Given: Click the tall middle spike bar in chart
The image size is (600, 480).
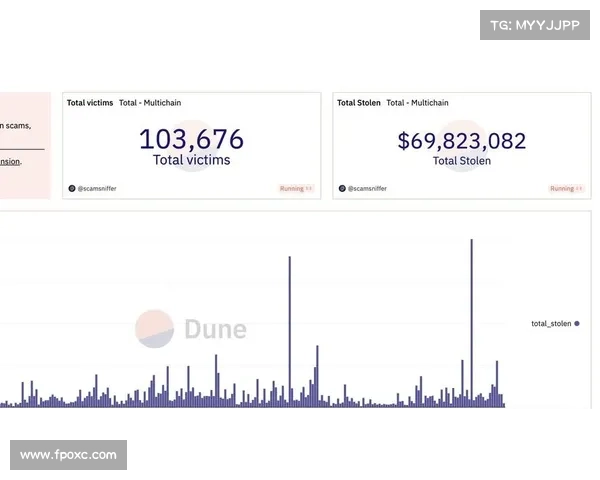Looking at the screenshot, I should pyautogui.click(x=290, y=330).
